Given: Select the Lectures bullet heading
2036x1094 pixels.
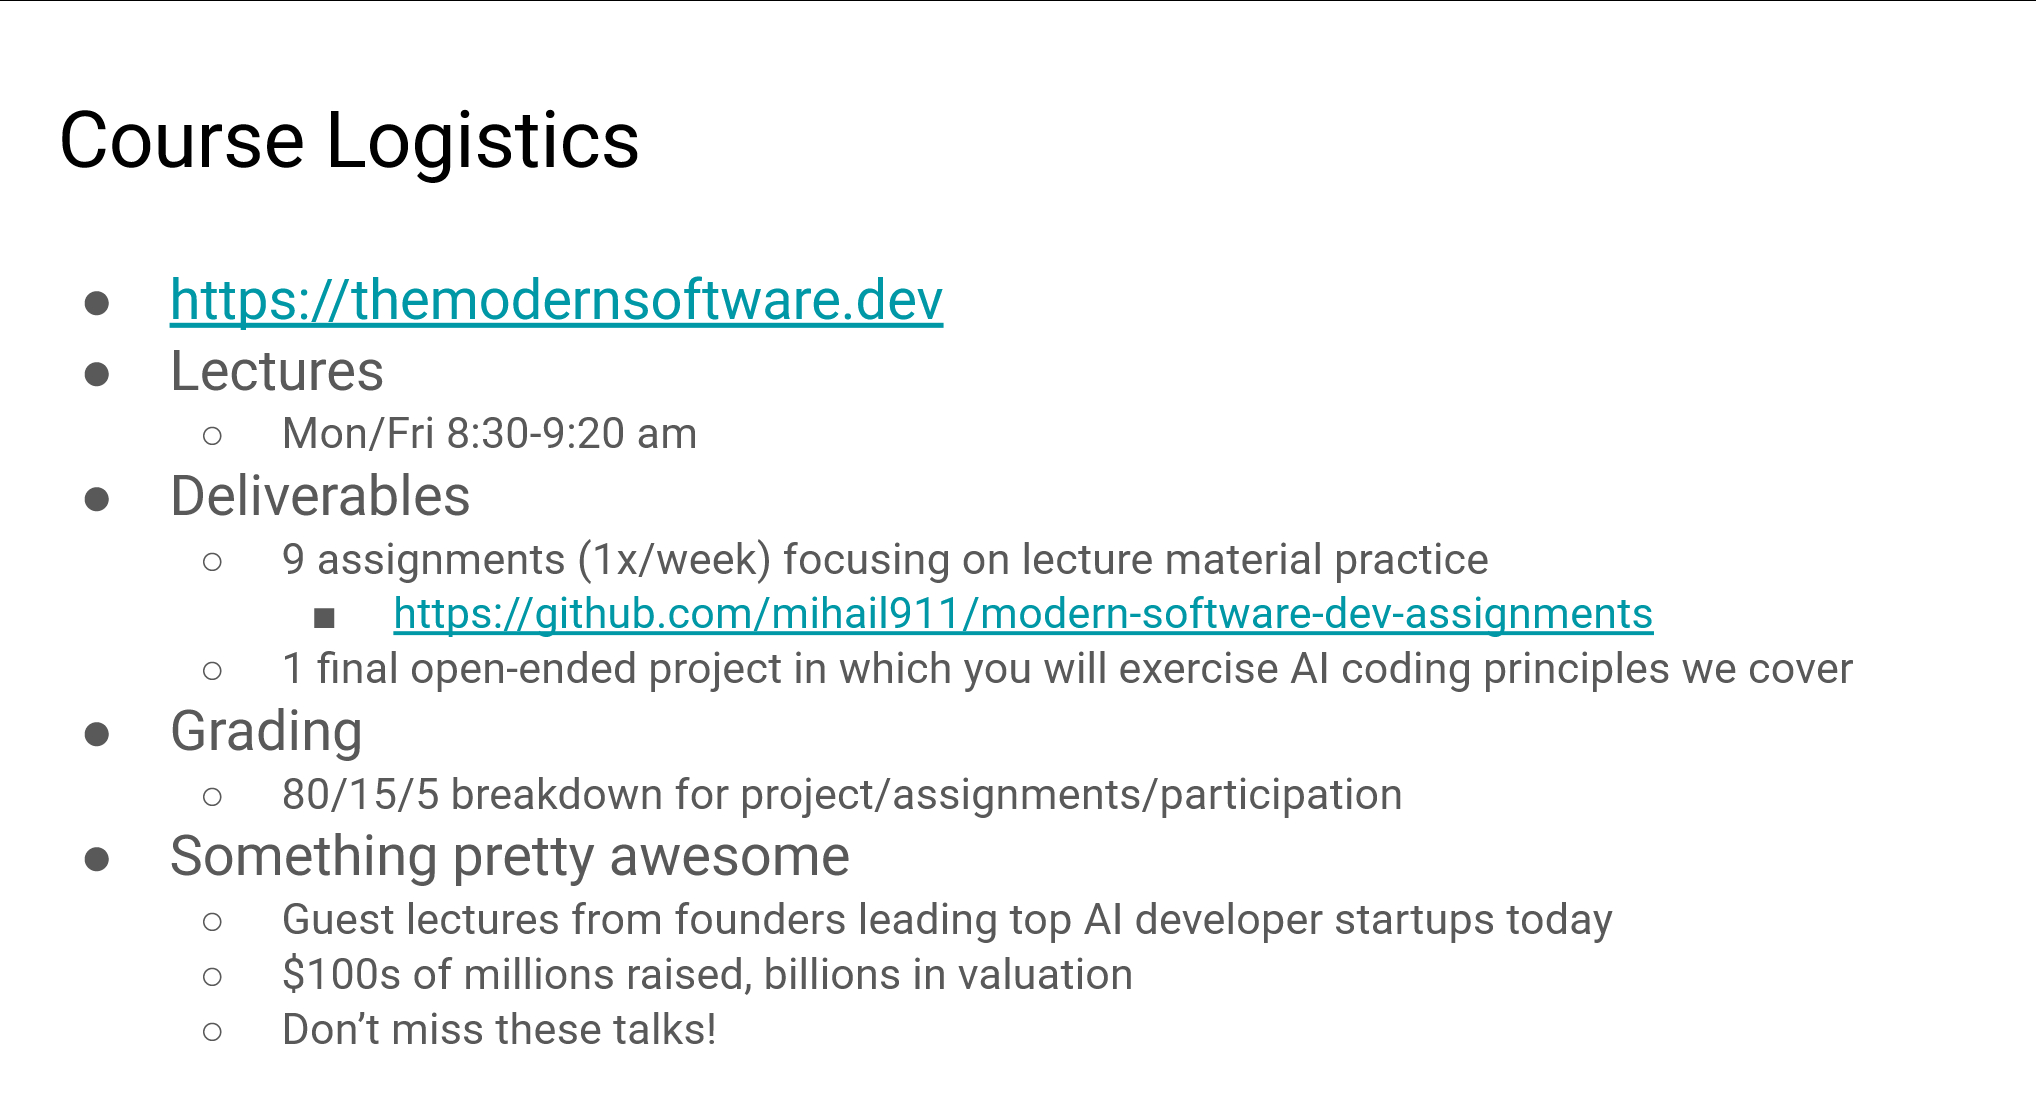Looking at the screenshot, I should click(277, 372).
